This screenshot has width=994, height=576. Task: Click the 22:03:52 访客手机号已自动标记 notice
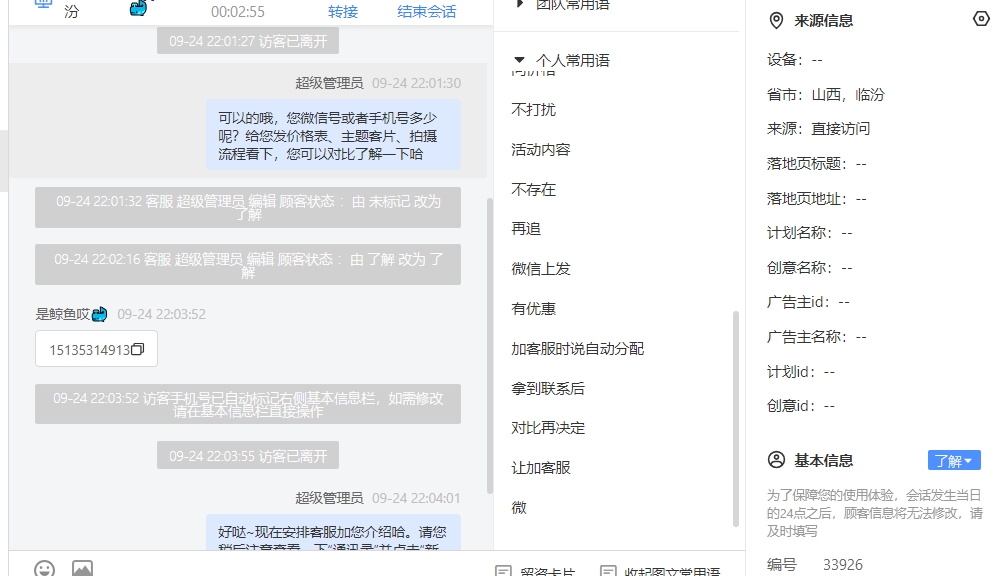click(x=248, y=404)
